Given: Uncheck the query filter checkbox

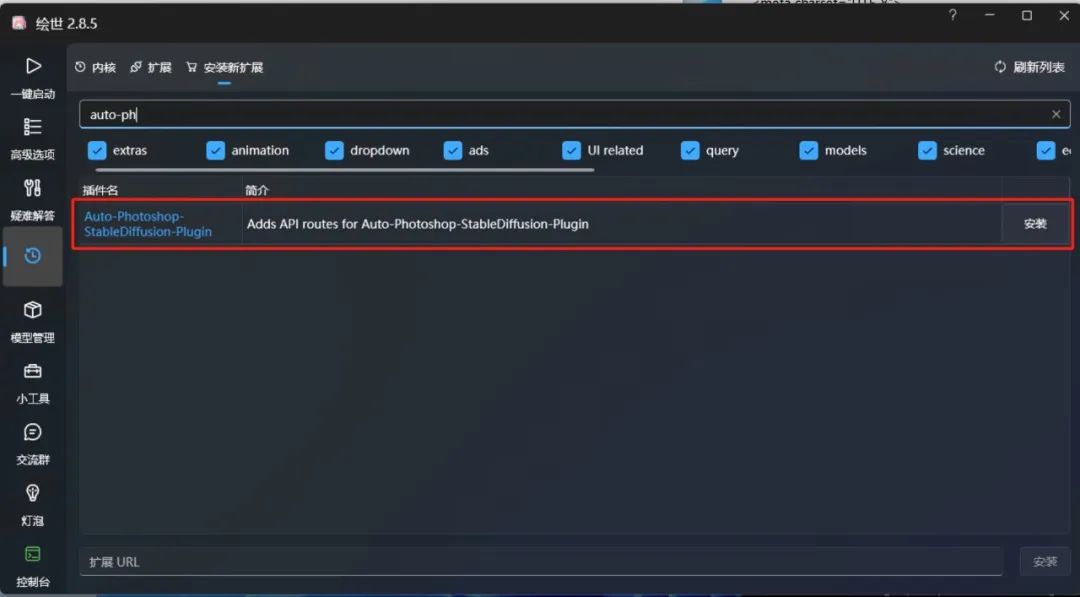Looking at the screenshot, I should 689,150.
